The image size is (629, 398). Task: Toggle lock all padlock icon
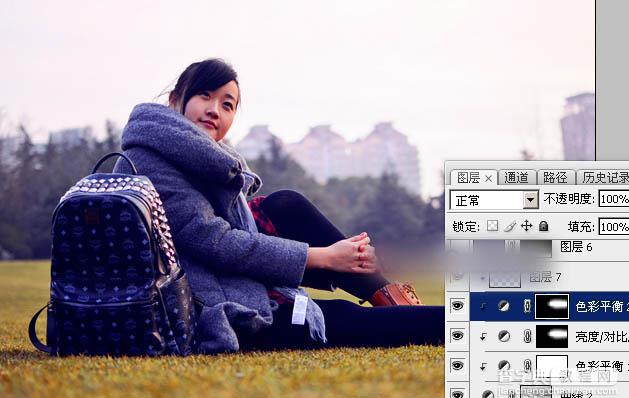click(x=544, y=226)
